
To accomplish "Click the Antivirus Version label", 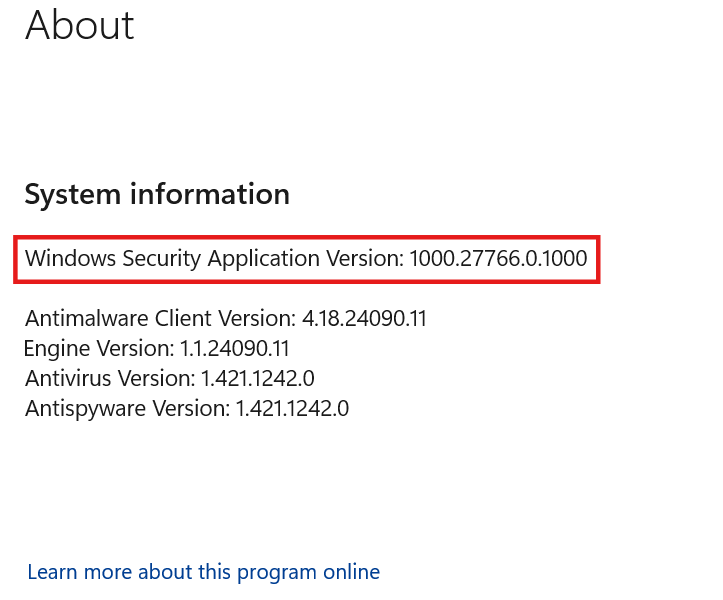I will point(110,378).
